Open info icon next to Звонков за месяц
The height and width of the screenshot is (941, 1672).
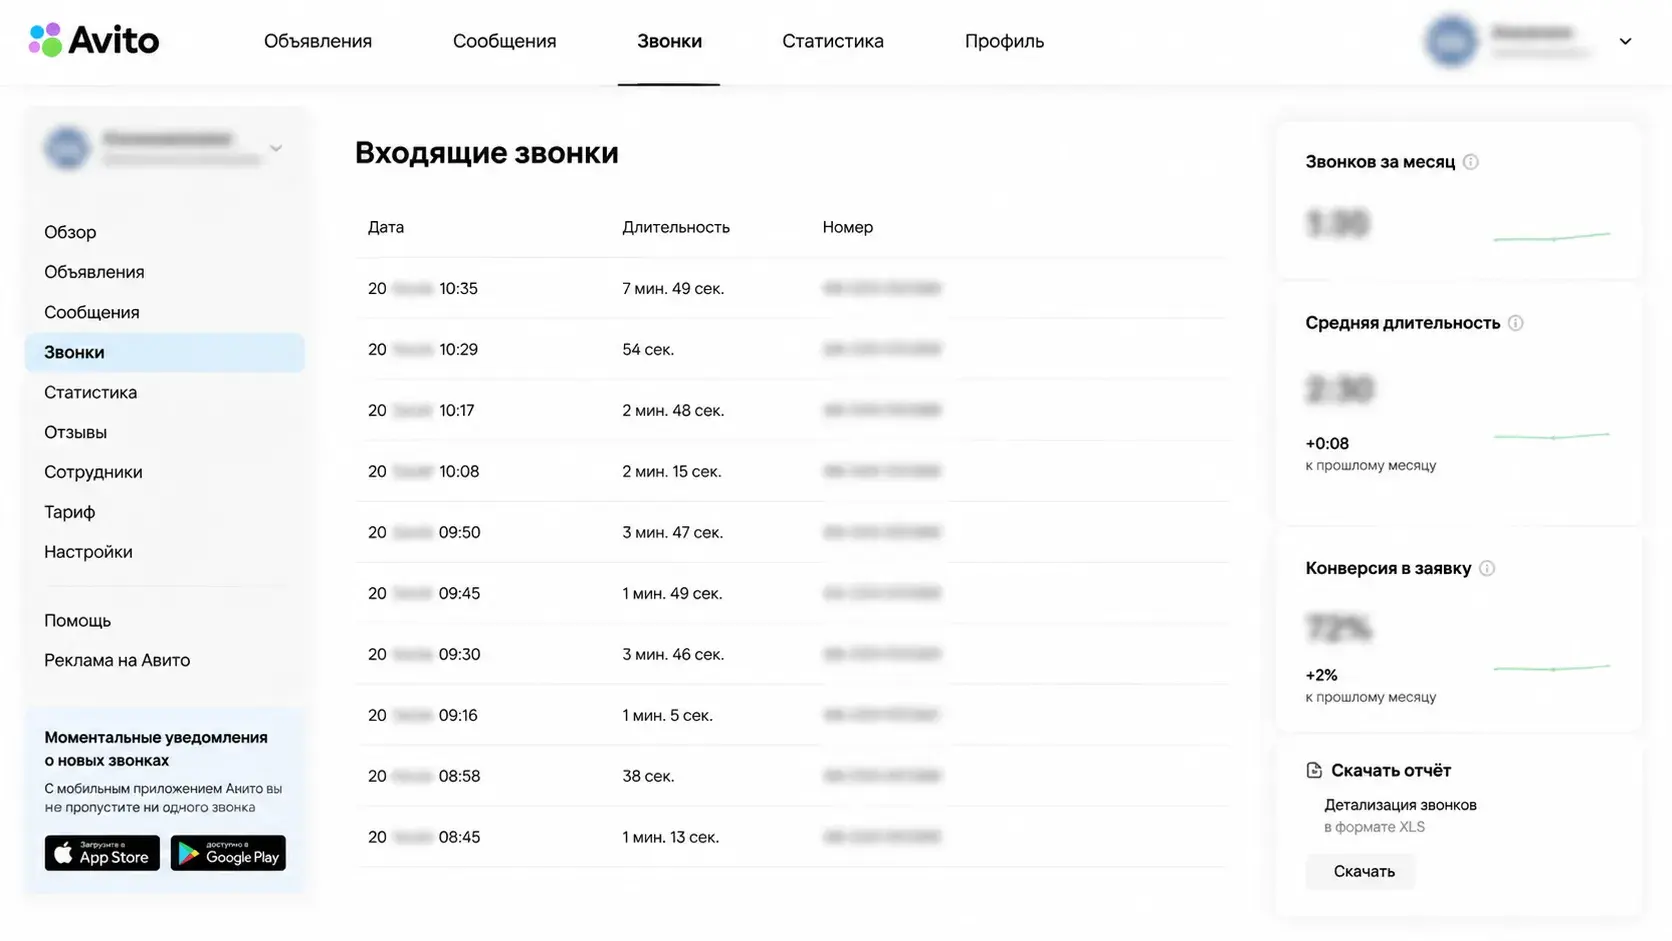tap(1470, 162)
